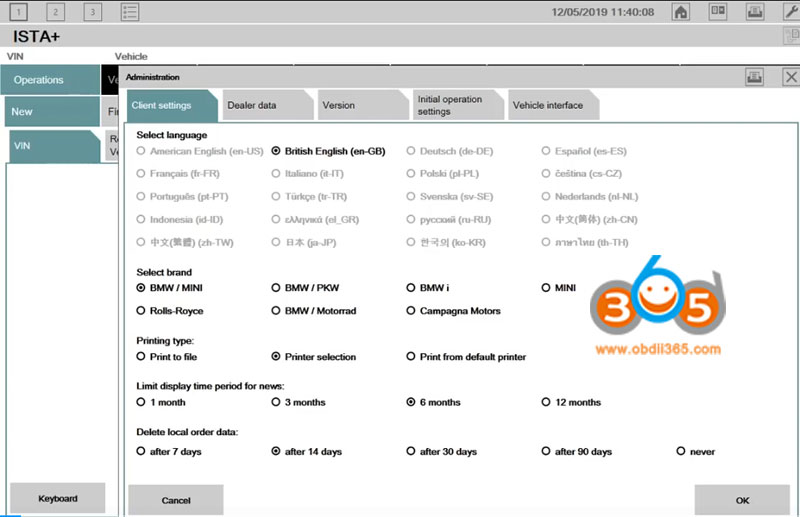This screenshot has width=800, height=517.
Task: Select Polski (pl-PL) language
Action: tap(443, 174)
